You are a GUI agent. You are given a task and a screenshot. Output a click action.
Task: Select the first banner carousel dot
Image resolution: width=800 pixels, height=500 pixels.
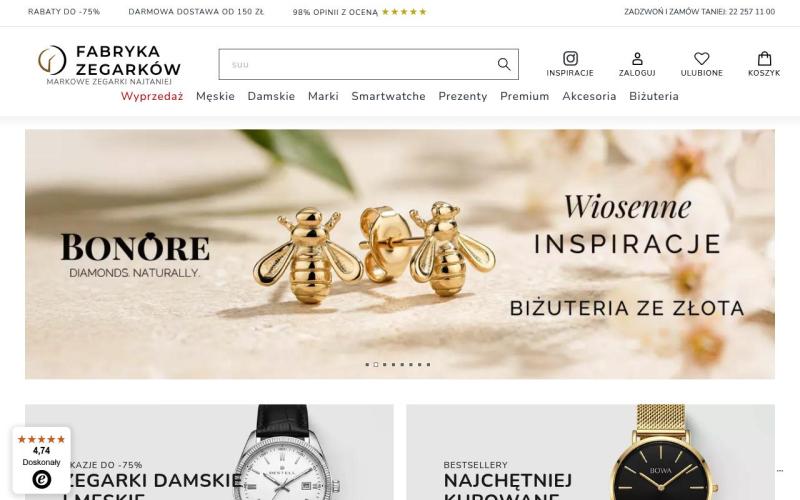[x=367, y=364]
